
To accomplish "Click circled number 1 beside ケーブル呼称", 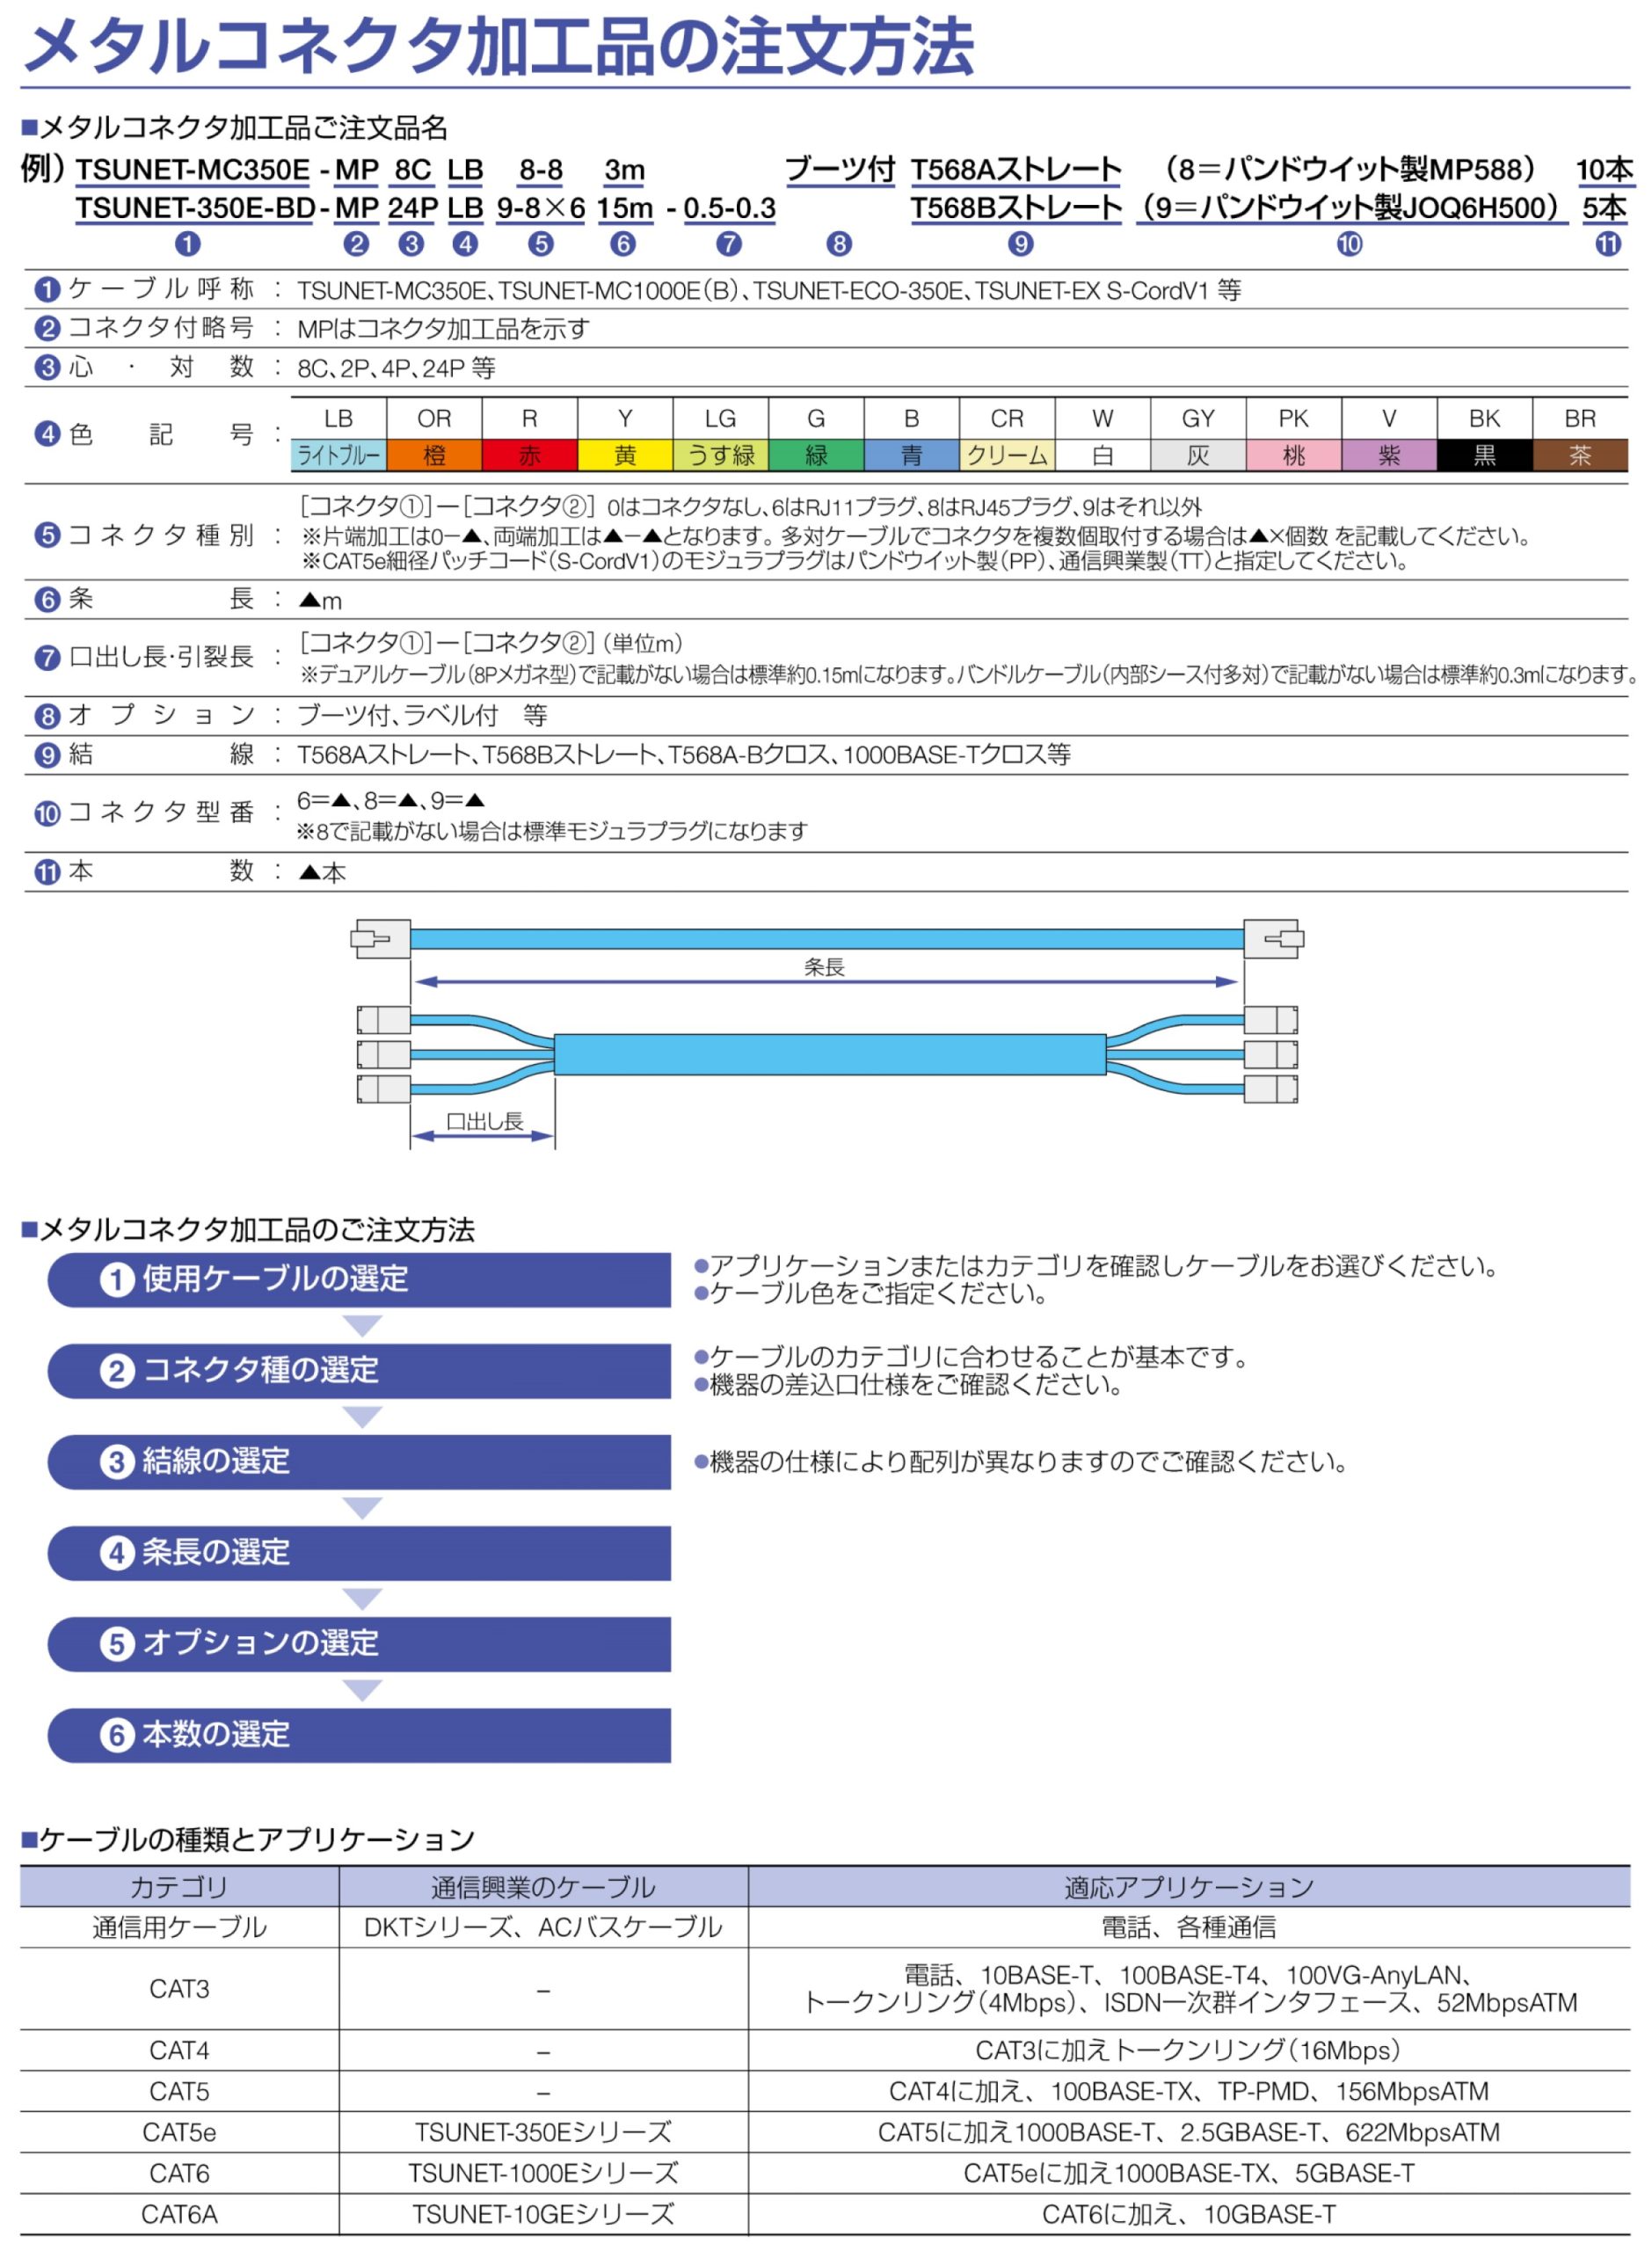I will 47,290.
